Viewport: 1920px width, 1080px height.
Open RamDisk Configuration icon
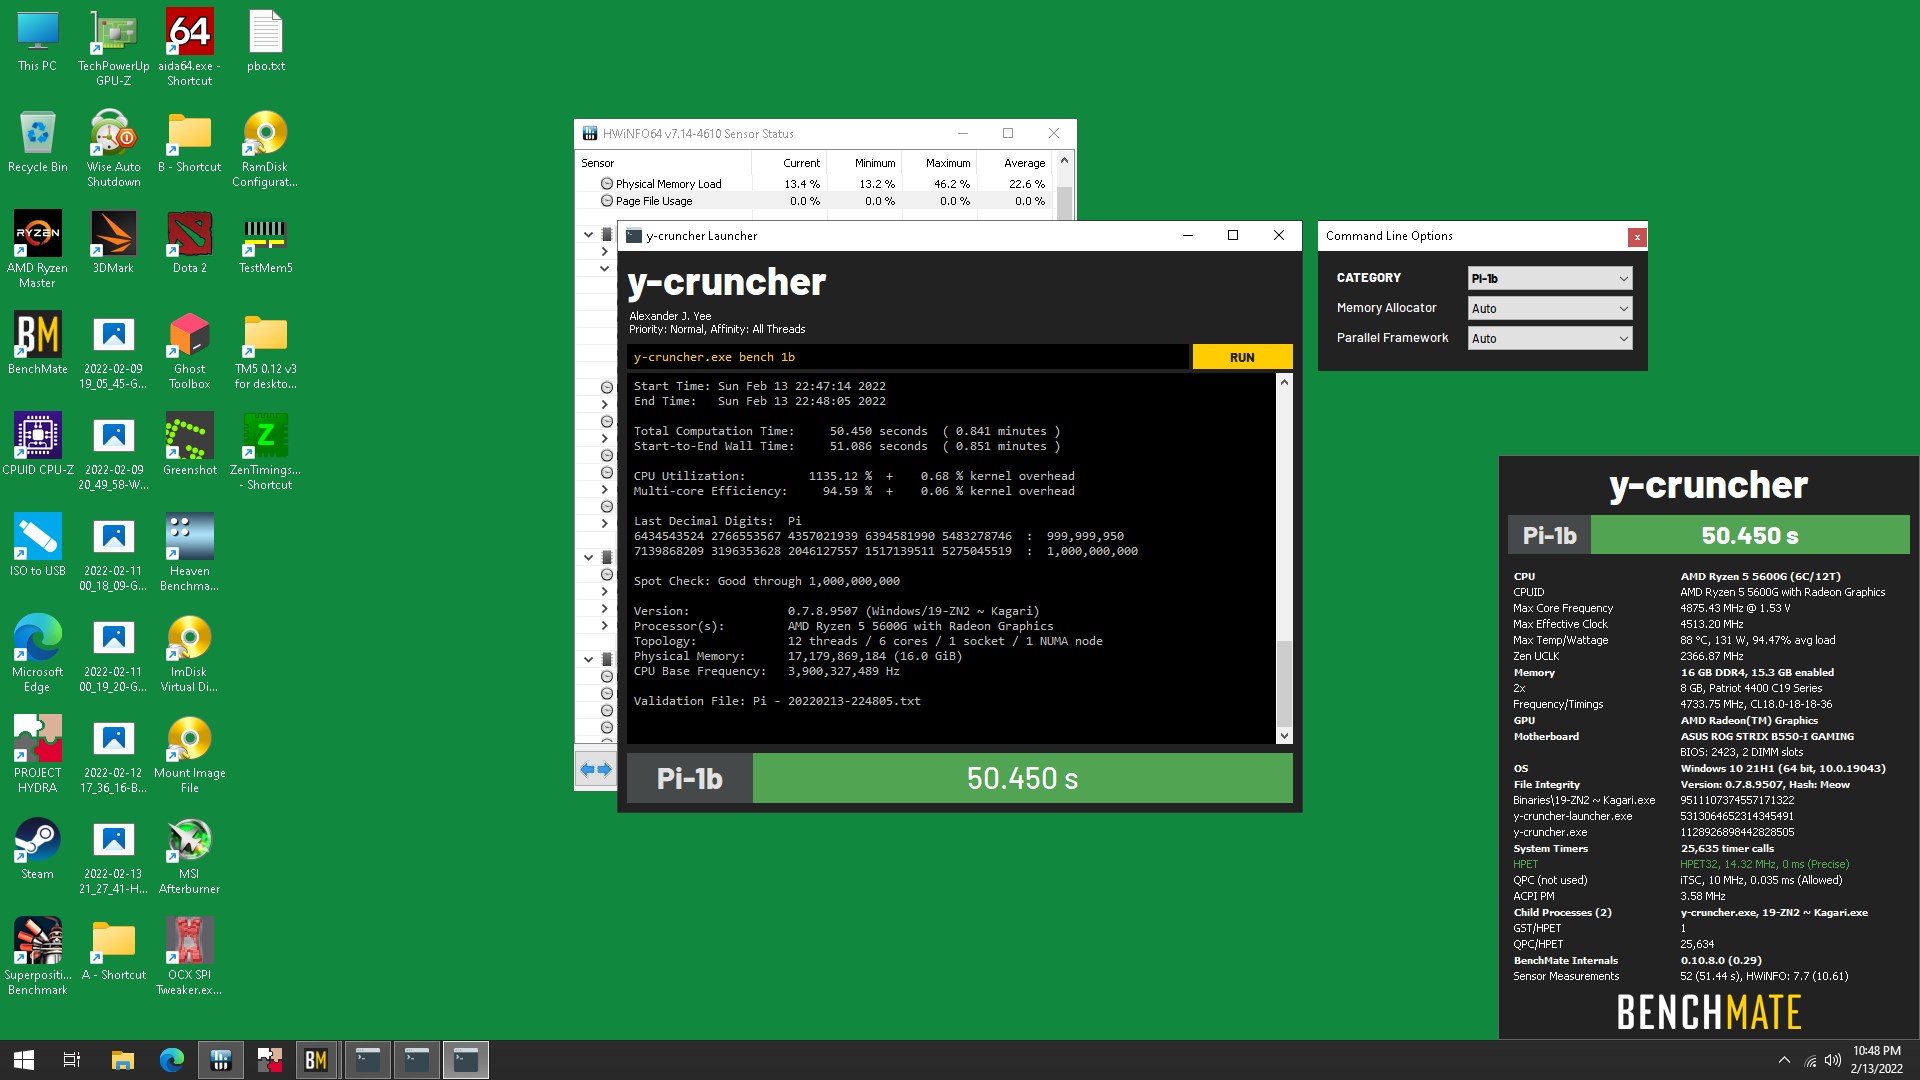[x=265, y=149]
